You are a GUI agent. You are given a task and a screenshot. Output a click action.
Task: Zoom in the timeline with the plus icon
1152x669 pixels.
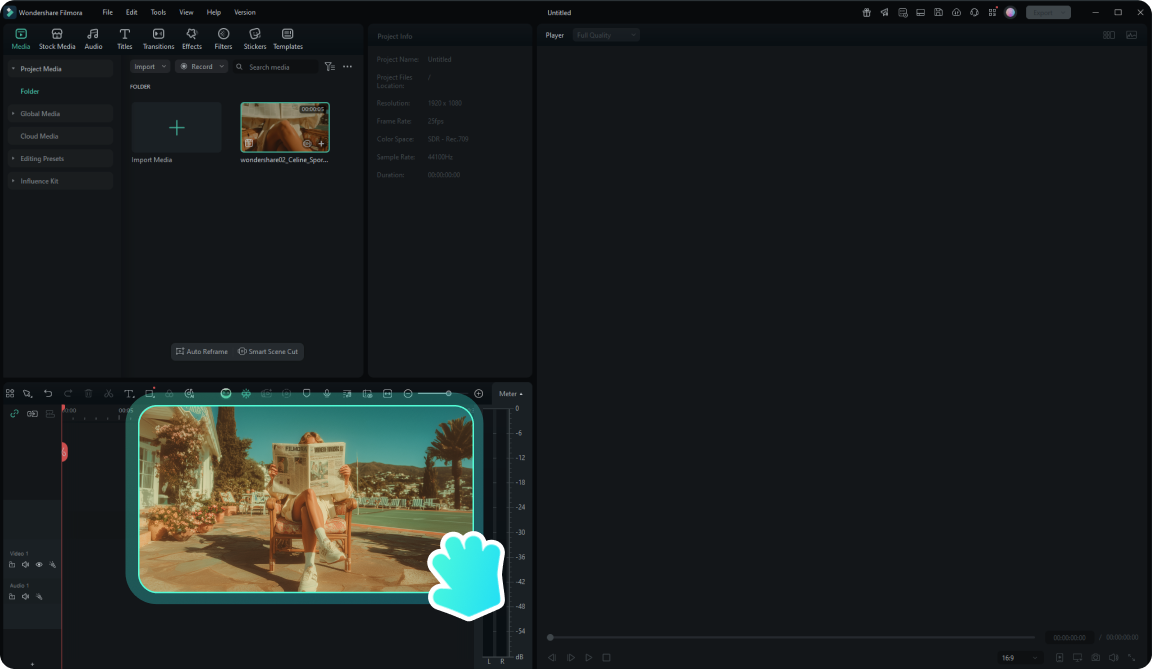pos(478,394)
